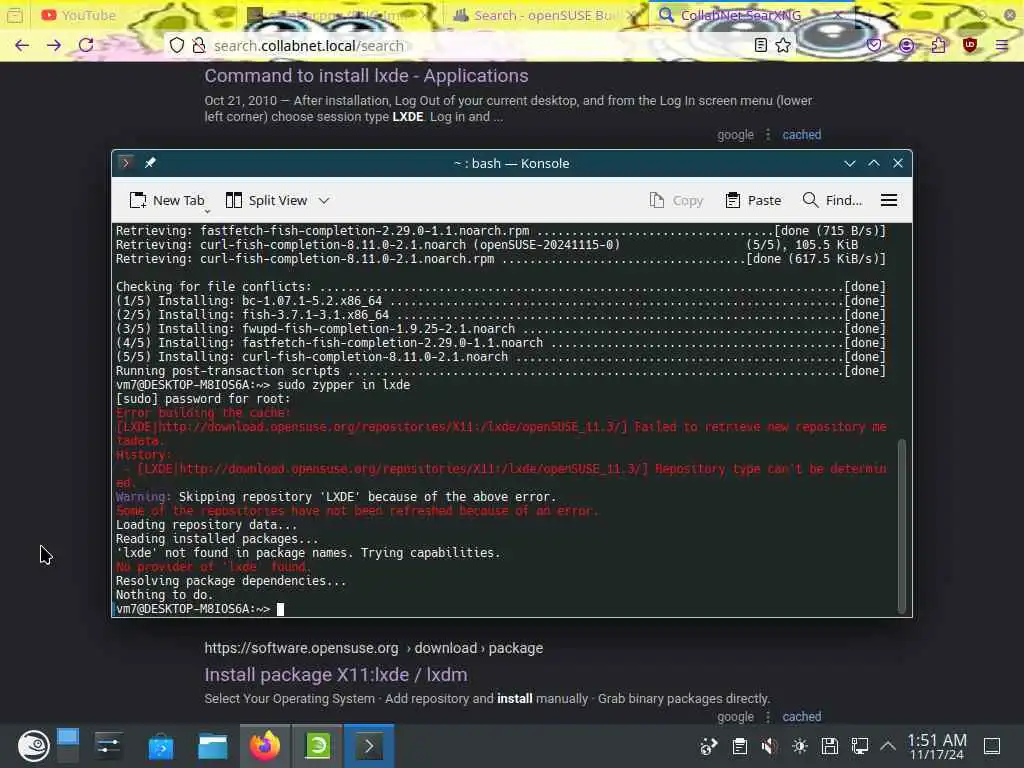Image resolution: width=1024 pixels, height=768 pixels.
Task: Open the network tray icon
Action: pos(859,746)
